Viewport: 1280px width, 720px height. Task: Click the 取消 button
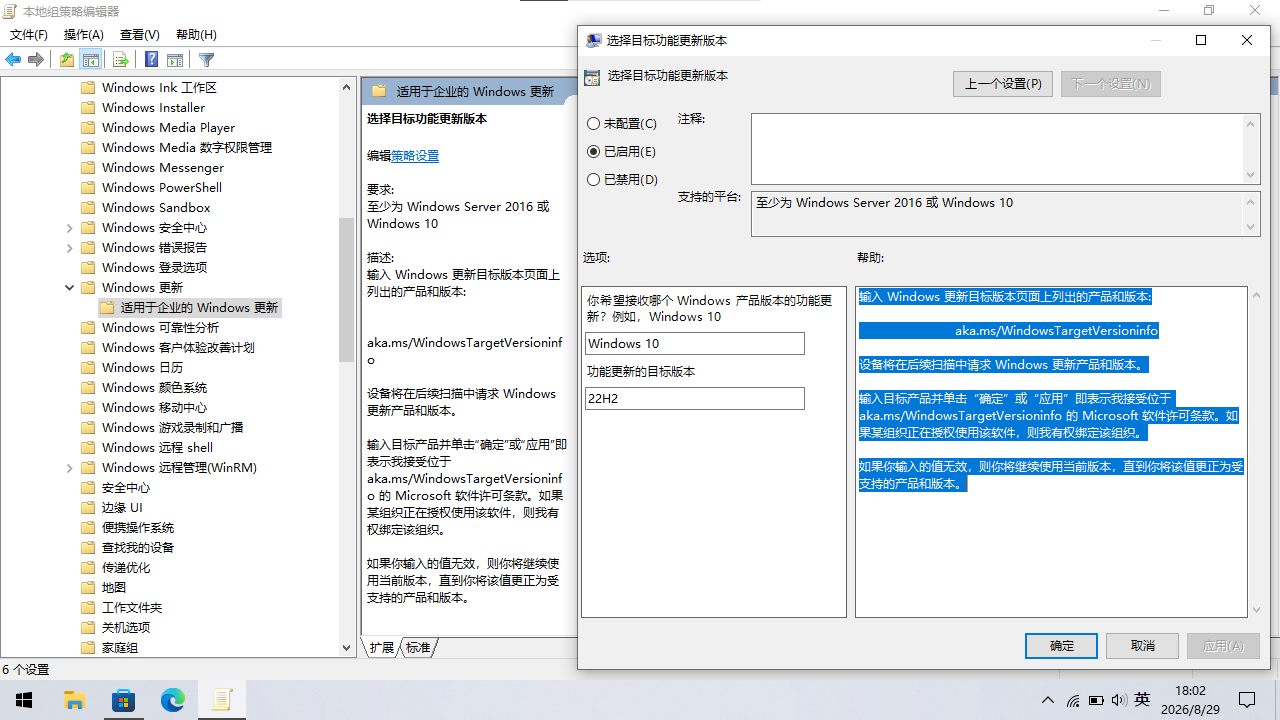pos(1143,646)
